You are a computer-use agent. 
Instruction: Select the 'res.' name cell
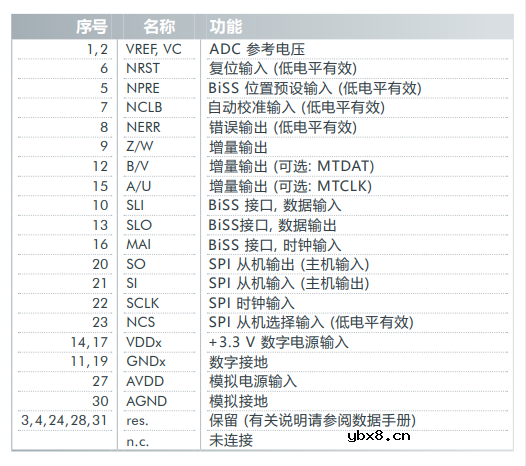pyautogui.click(x=137, y=420)
